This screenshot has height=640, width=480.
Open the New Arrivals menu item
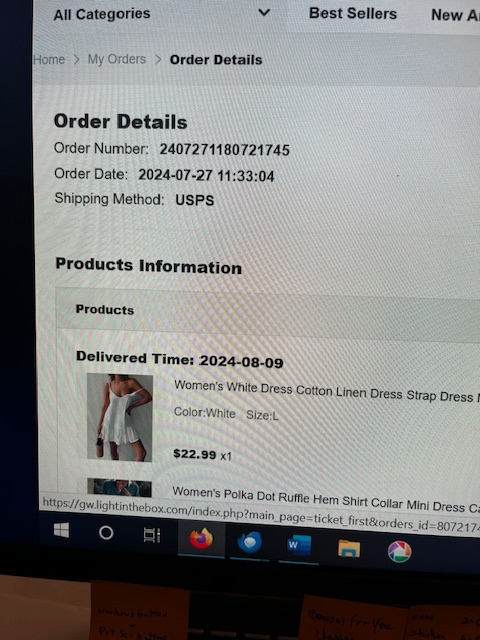455,15
